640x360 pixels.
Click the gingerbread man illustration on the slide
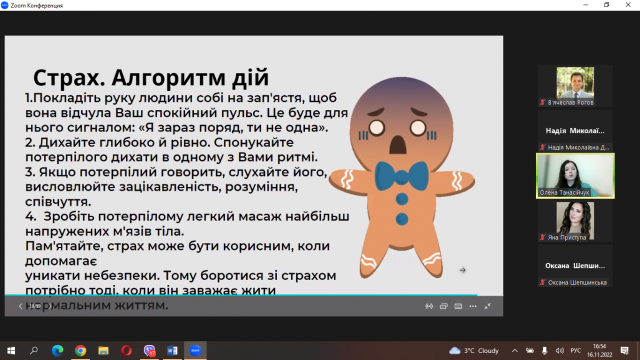pyautogui.click(x=402, y=178)
